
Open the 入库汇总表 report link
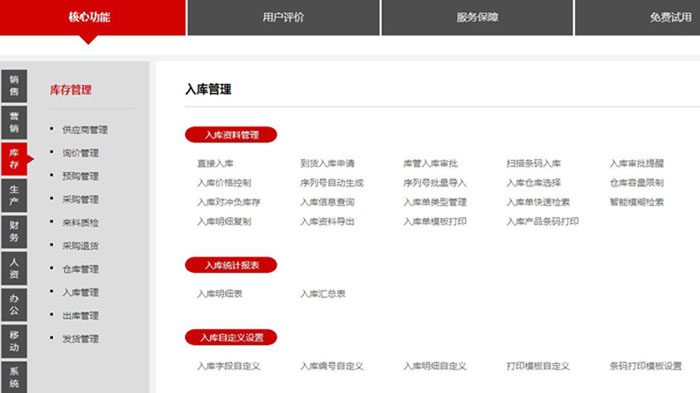[323, 294]
